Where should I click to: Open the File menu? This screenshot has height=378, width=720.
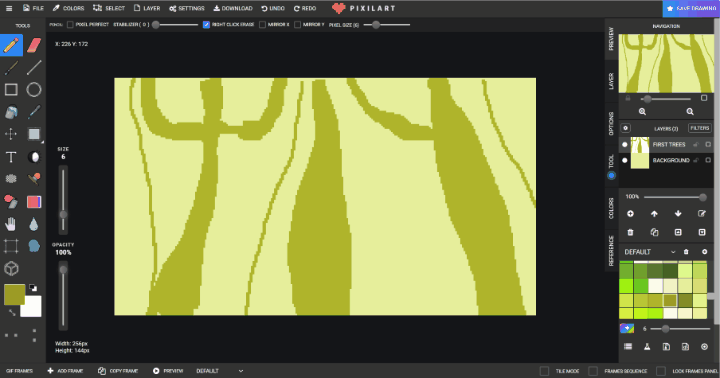[33, 8]
